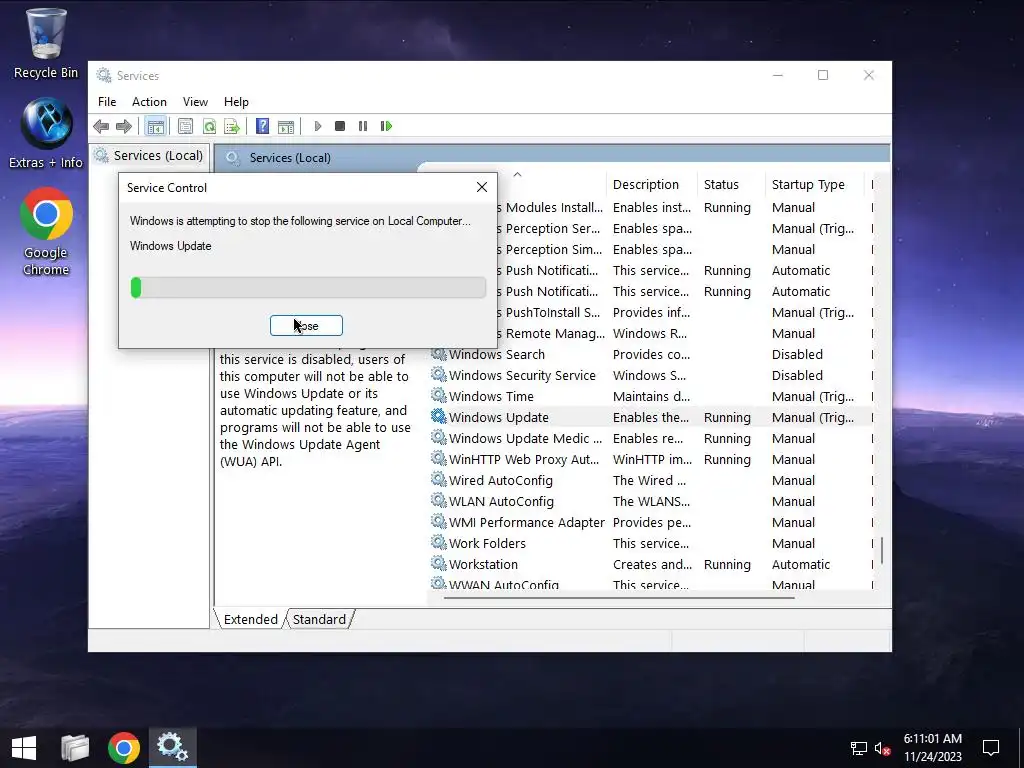
Task: Sort services by Status column header
Action: tap(721, 185)
